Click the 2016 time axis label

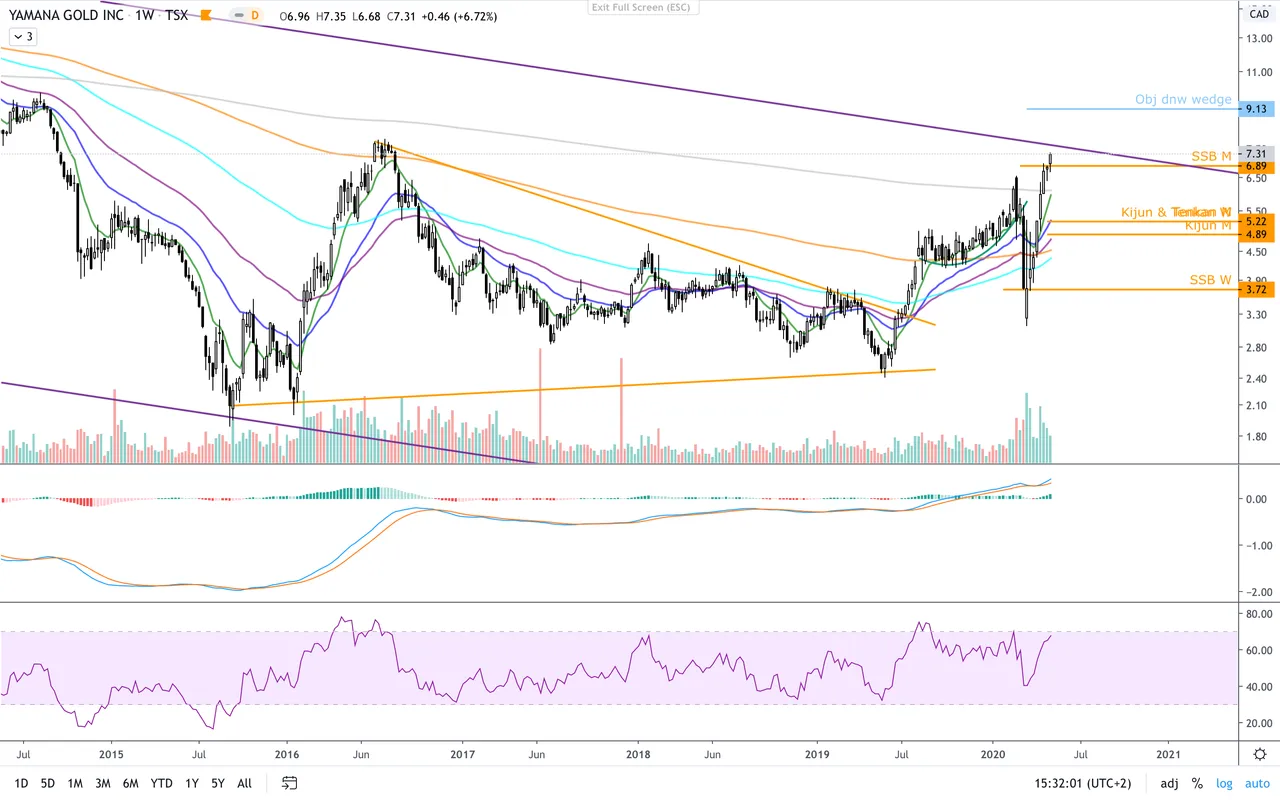(x=287, y=754)
